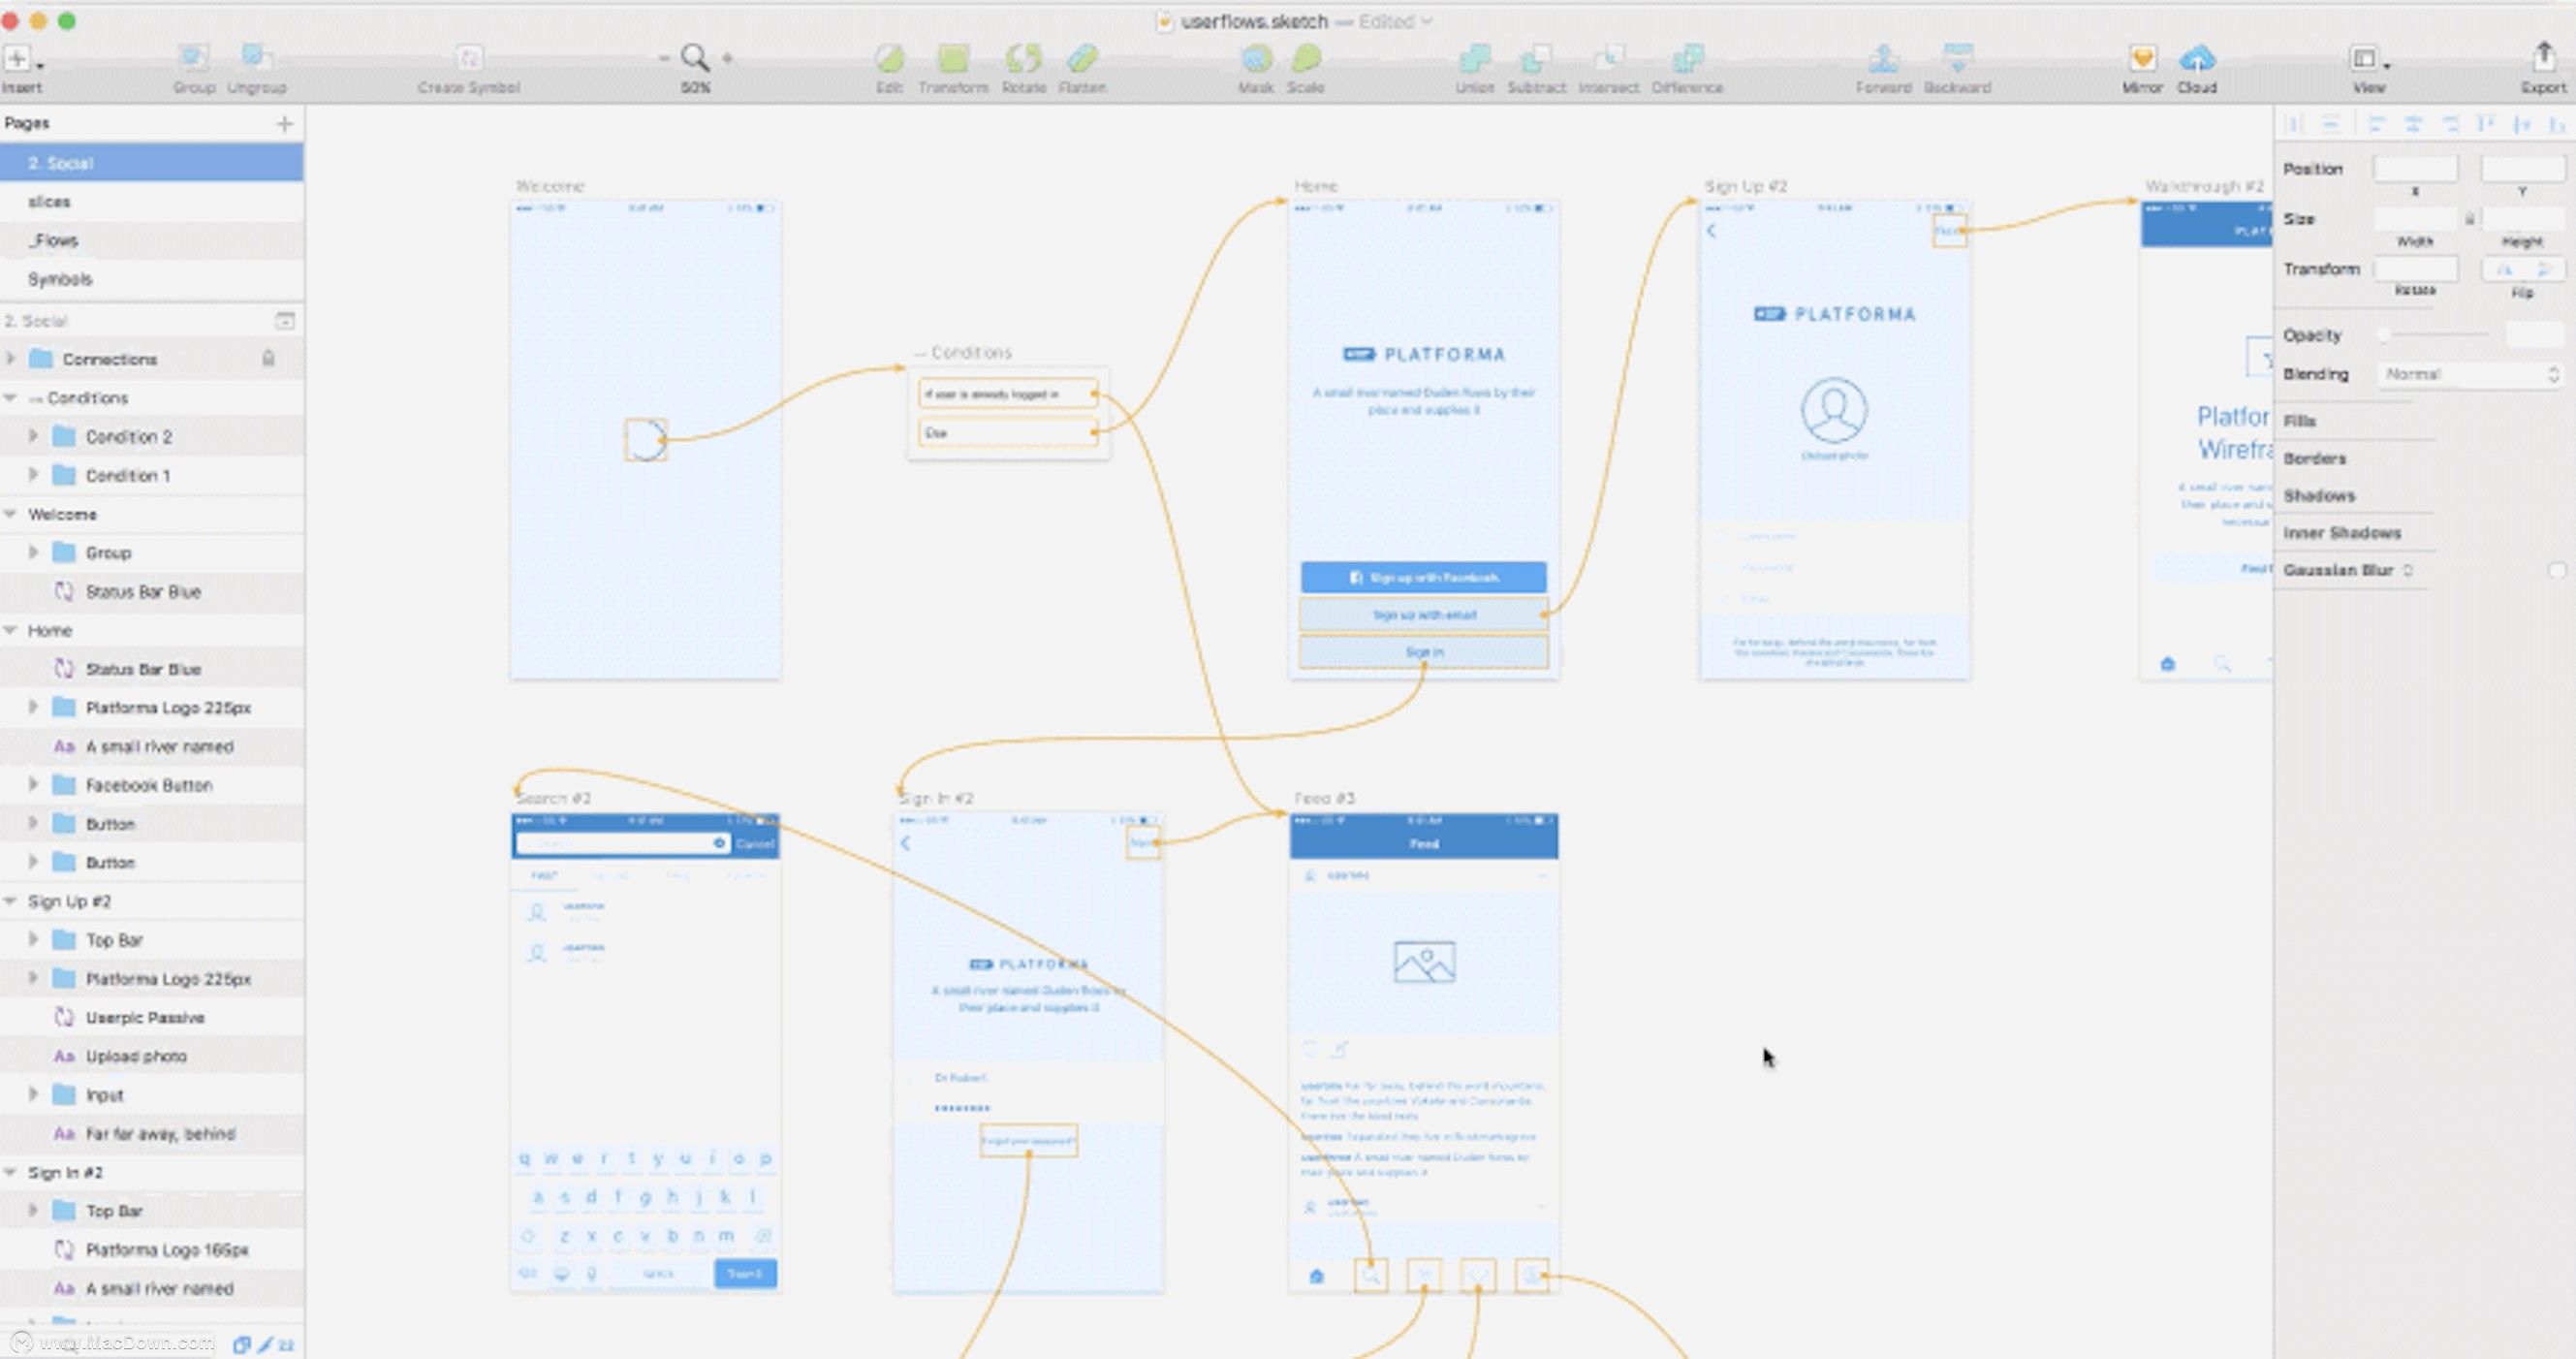Toggle the lock on Connections layer
Viewport: 2576px width, 1359px height.
268,358
